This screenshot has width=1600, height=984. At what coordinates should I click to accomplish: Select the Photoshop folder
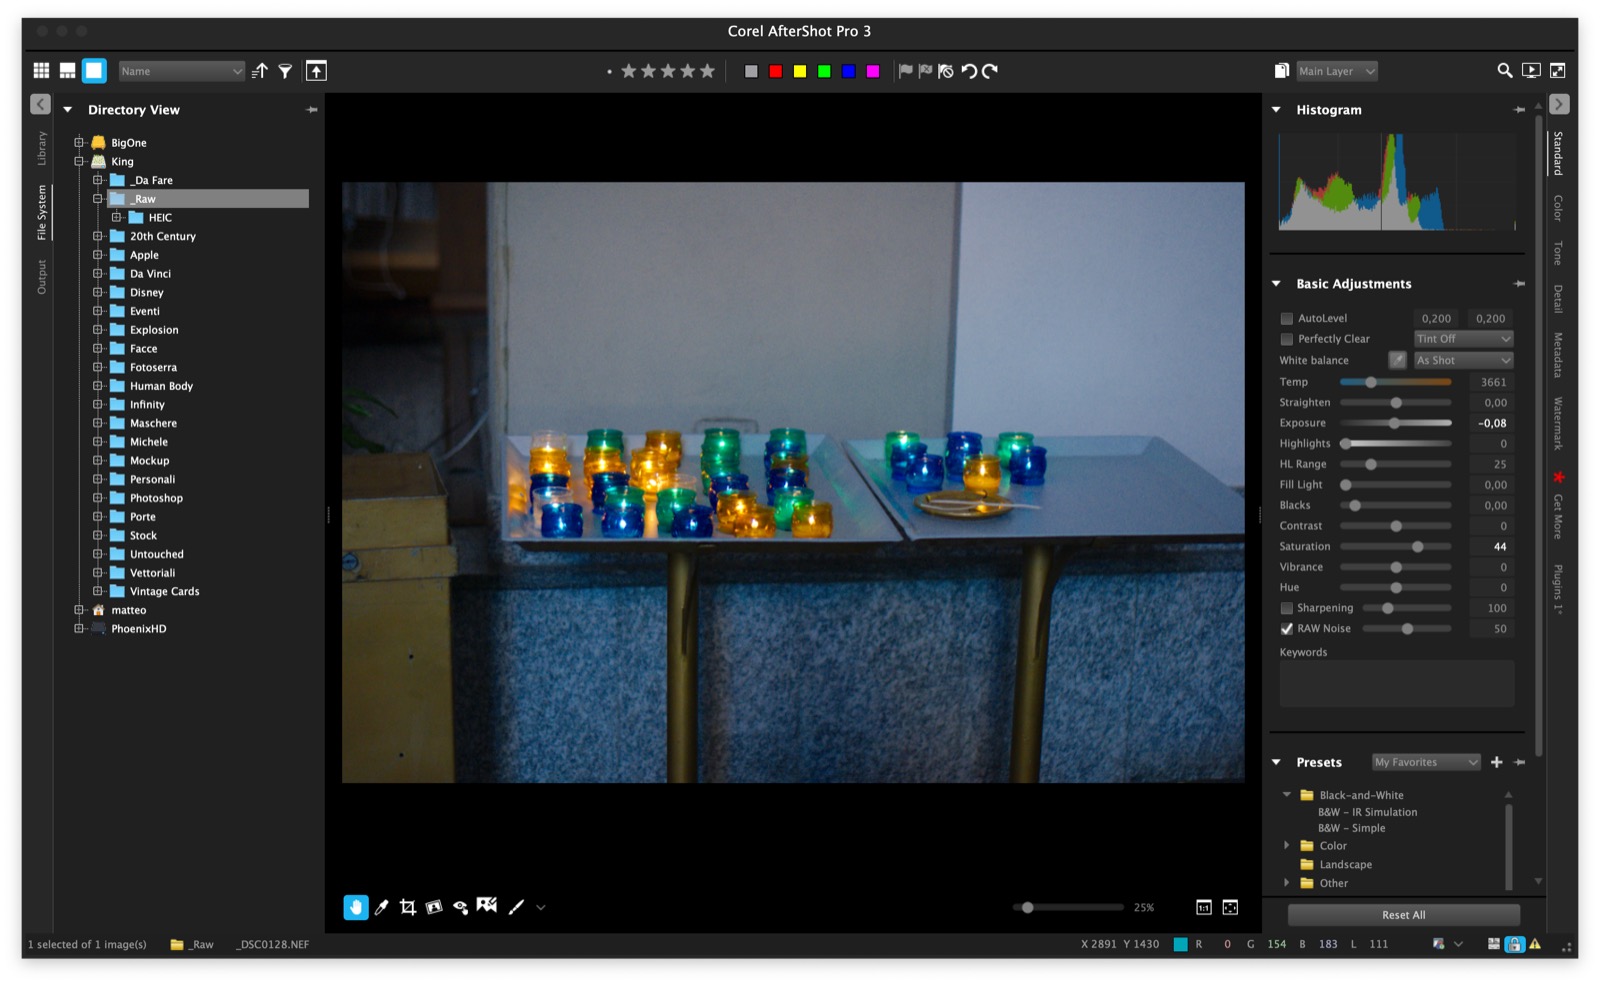tap(156, 498)
